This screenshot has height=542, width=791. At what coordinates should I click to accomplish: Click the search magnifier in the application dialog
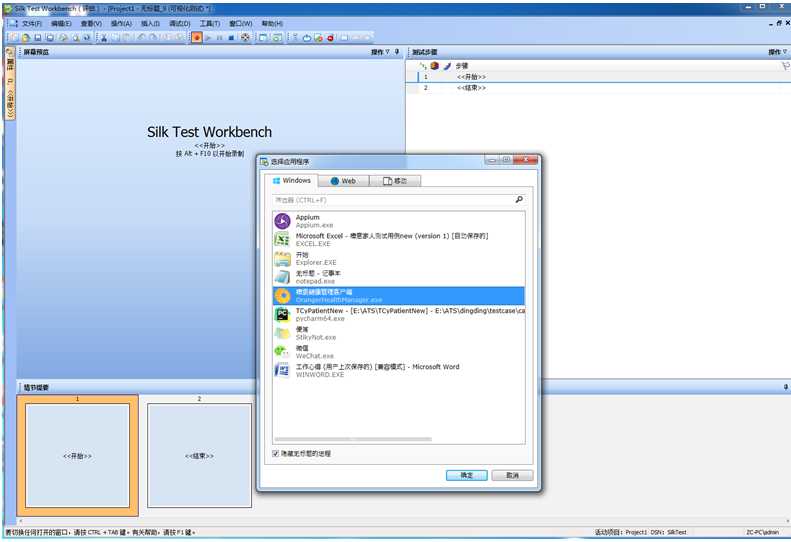tap(519, 200)
